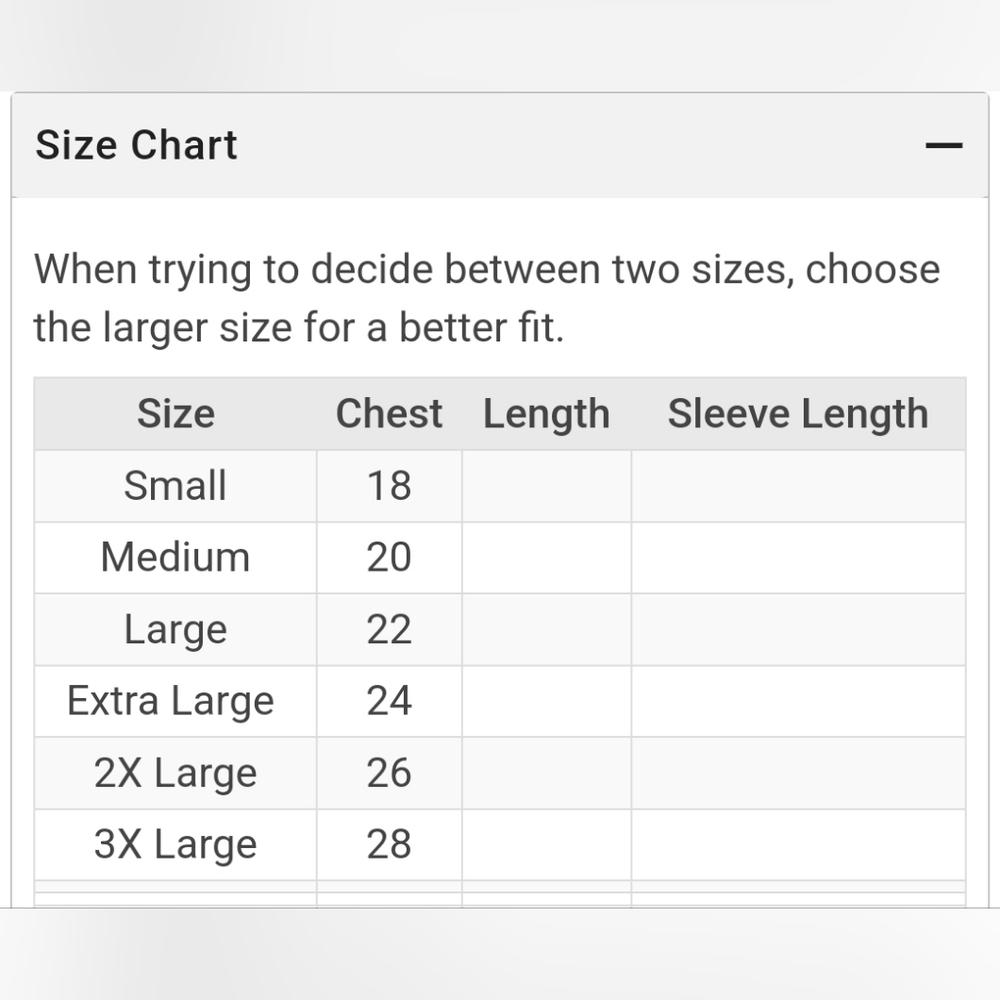Select the Sleeve Length column header
The image size is (1000, 1000).
(798, 415)
